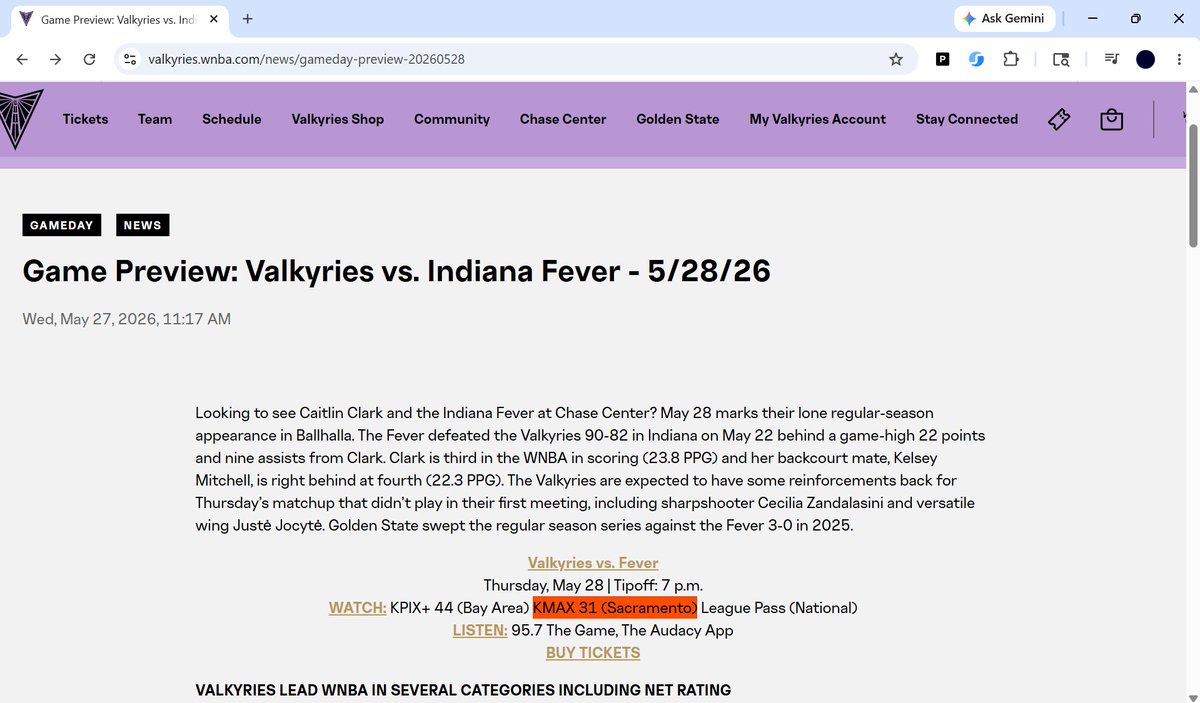Restore down the browser window
Viewport: 1200px width, 703px height.
(1135, 19)
